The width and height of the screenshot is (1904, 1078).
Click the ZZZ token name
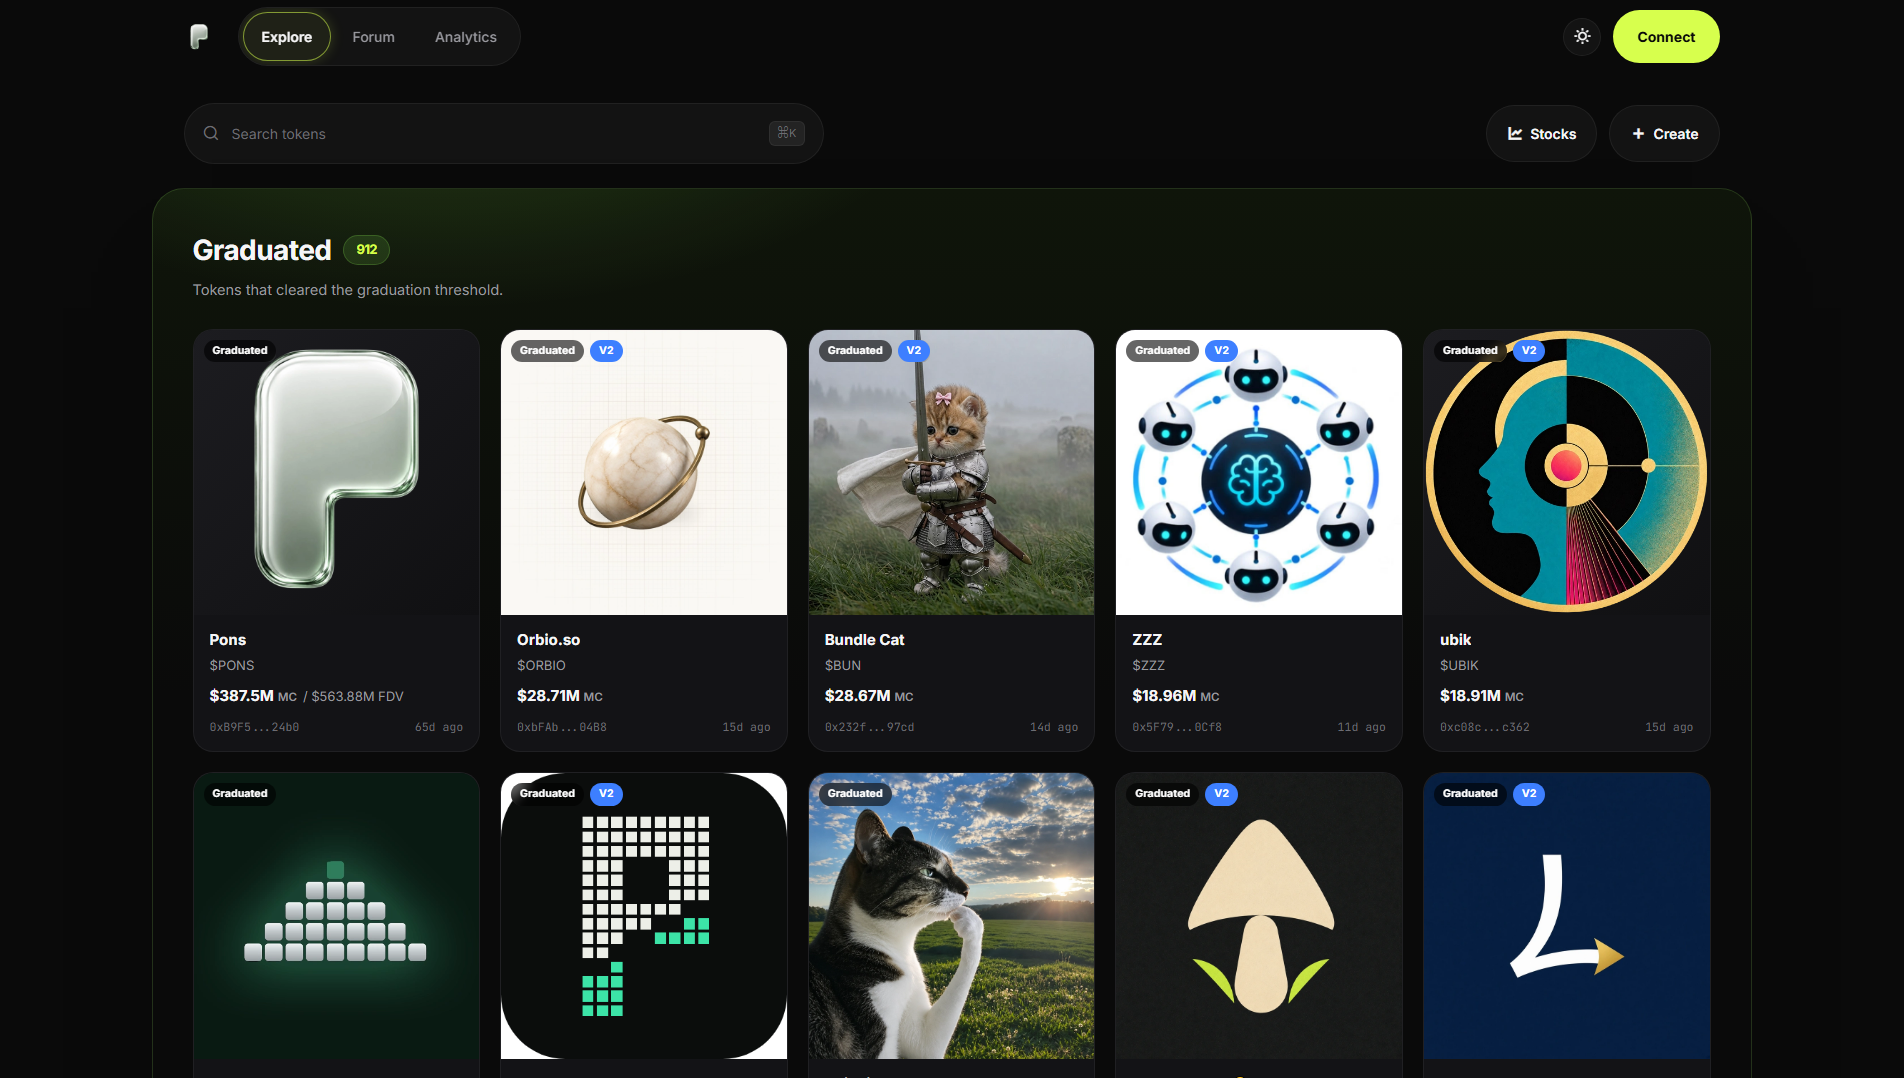1147,640
